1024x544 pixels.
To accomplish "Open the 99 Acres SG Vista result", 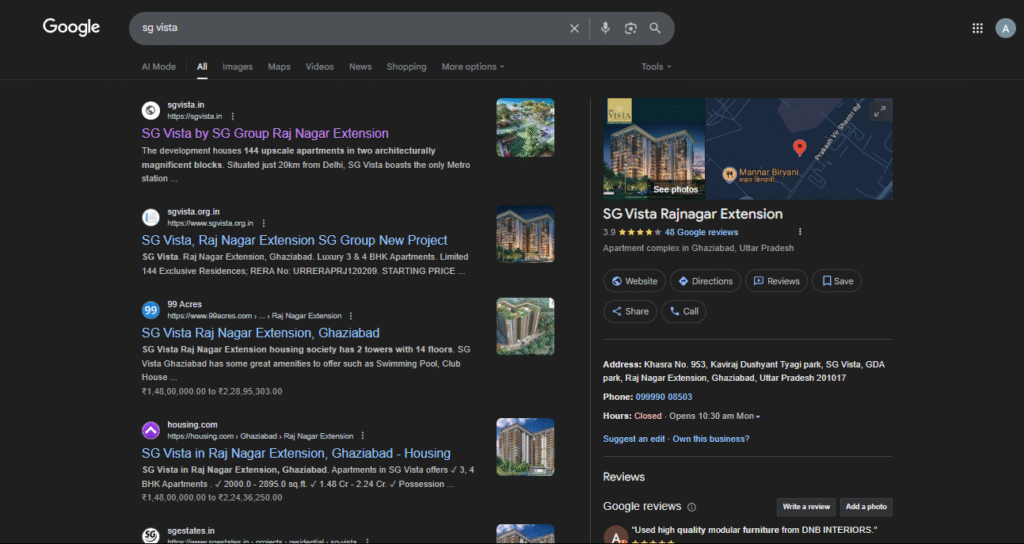I will point(260,333).
